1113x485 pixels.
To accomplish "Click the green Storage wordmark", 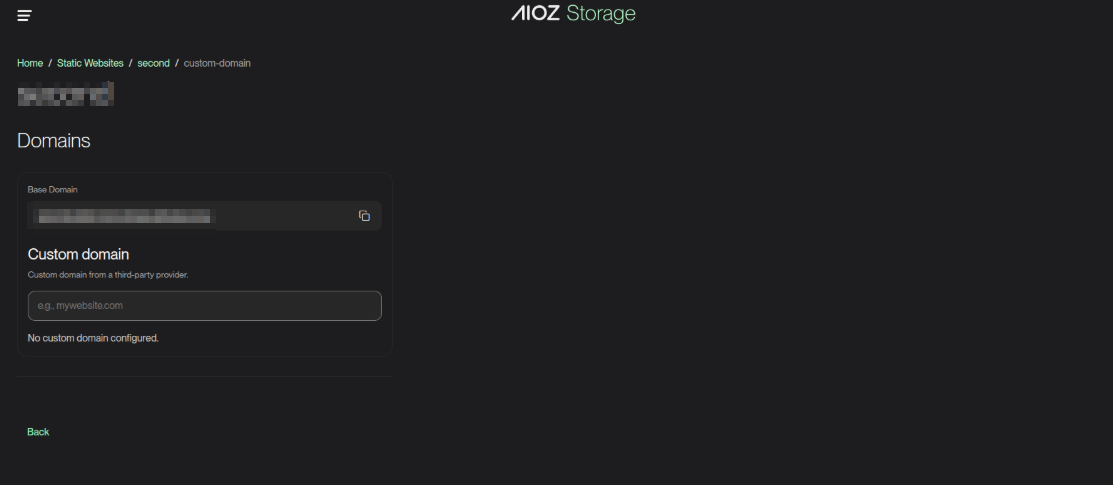I will (600, 14).
